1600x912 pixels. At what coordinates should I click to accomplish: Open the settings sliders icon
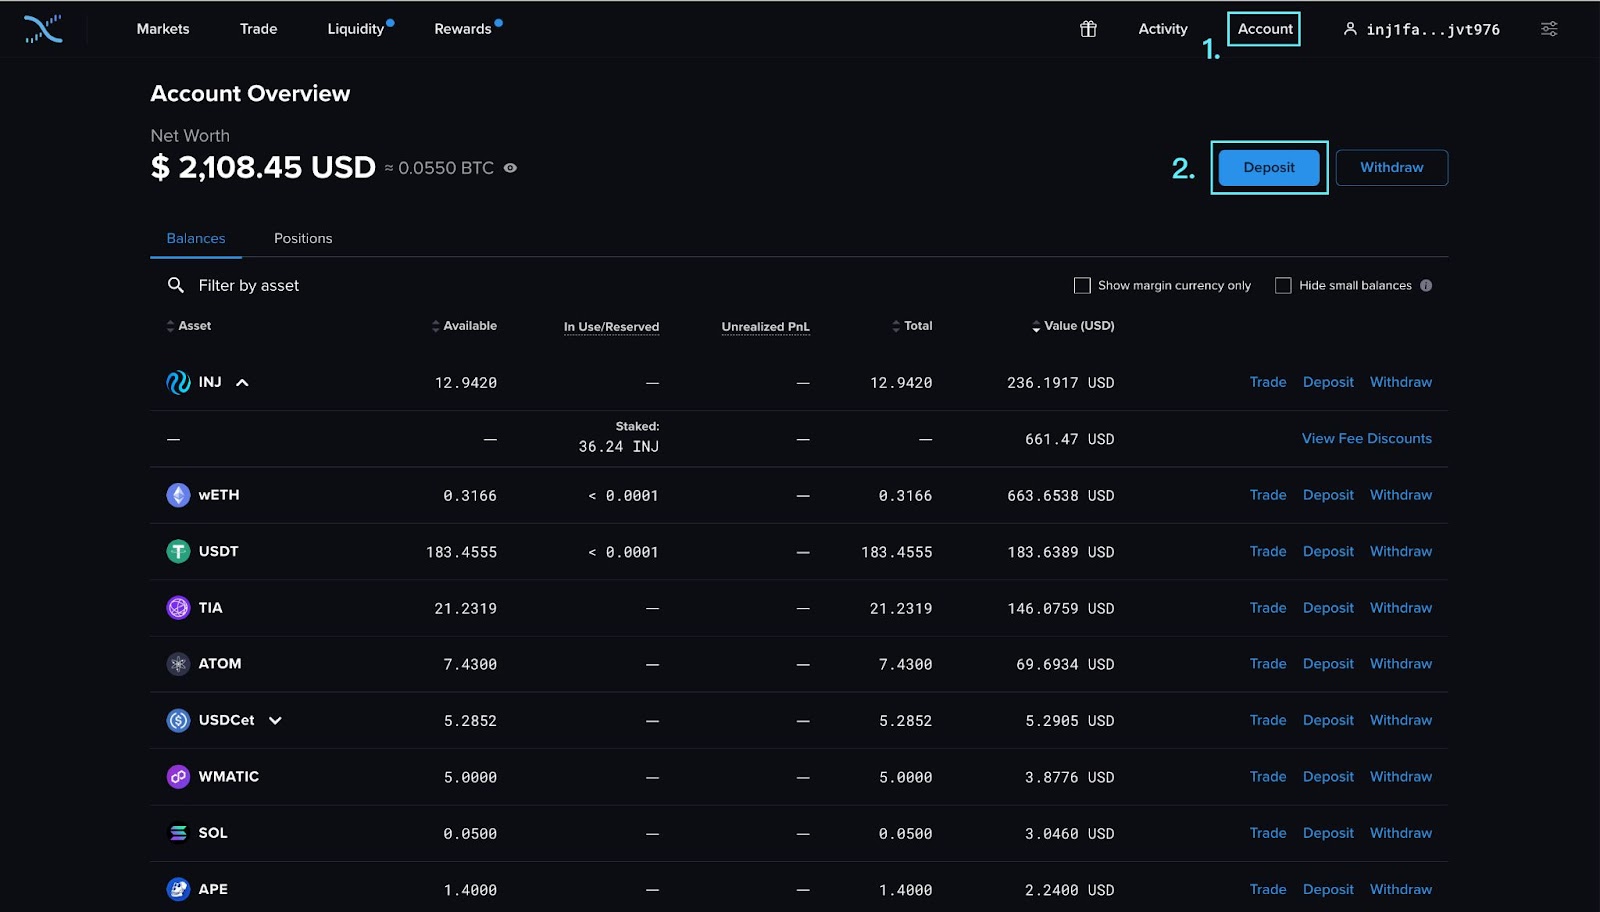tap(1549, 29)
